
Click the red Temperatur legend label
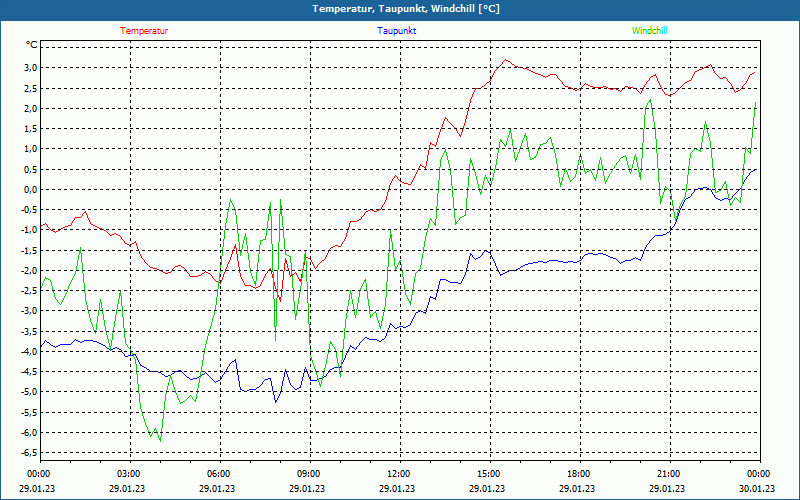pos(144,31)
